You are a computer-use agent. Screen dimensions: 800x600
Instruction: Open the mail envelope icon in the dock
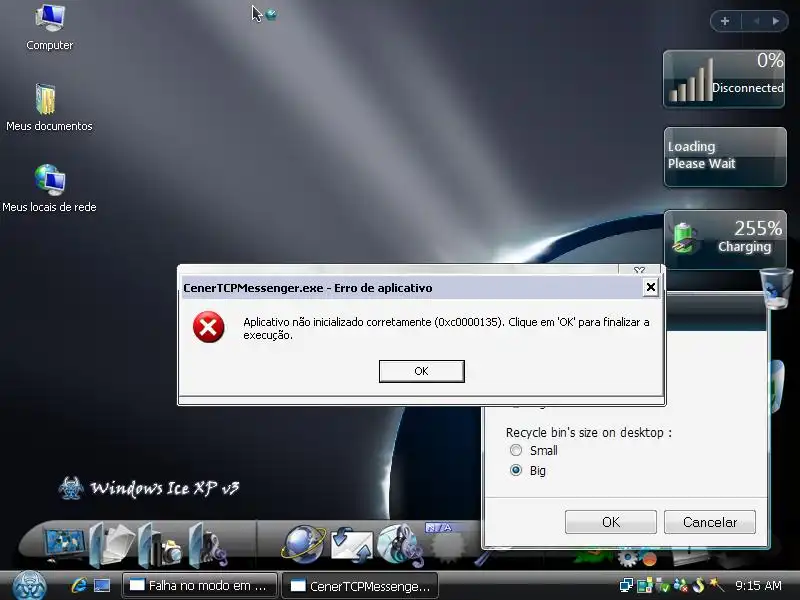351,546
